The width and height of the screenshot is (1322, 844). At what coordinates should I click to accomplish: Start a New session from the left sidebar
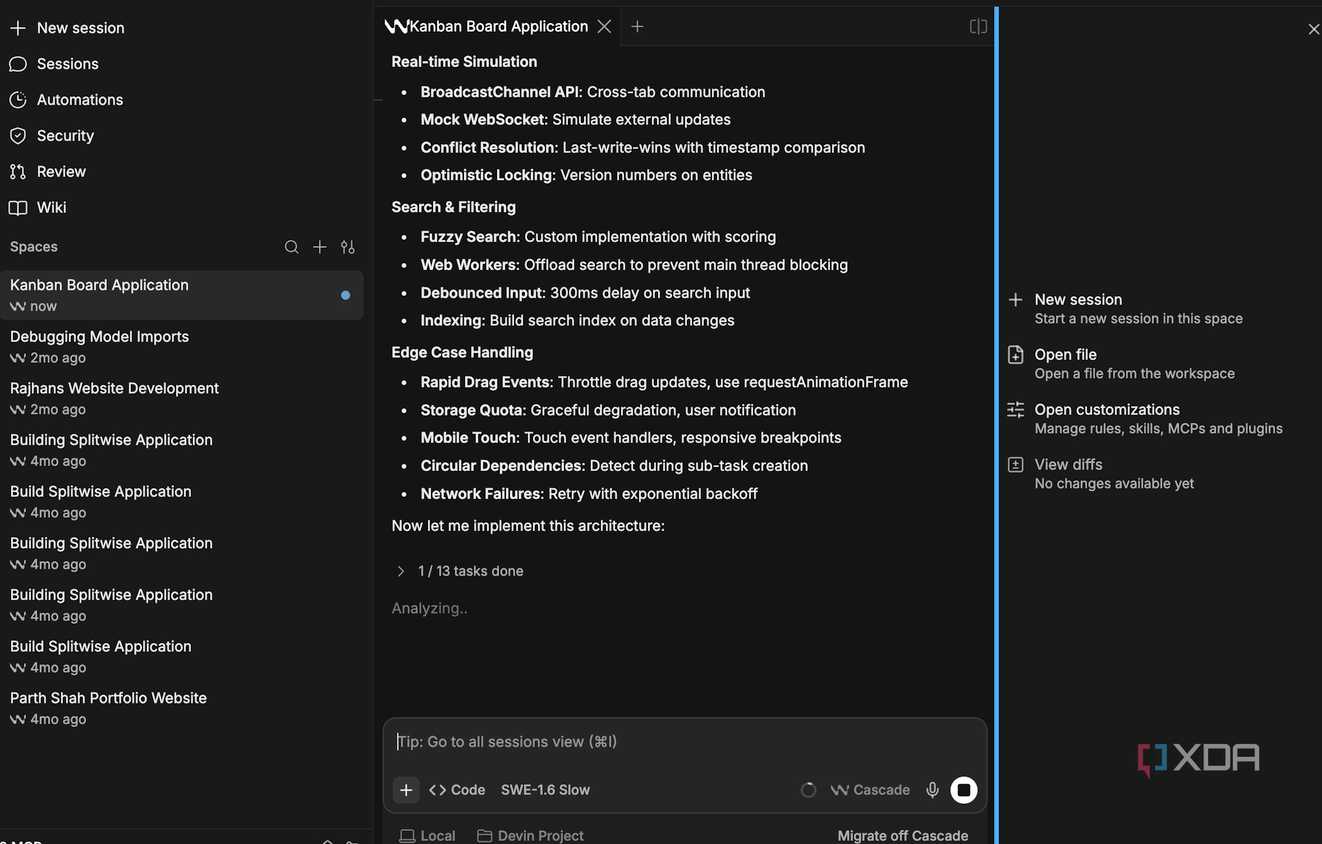67,28
